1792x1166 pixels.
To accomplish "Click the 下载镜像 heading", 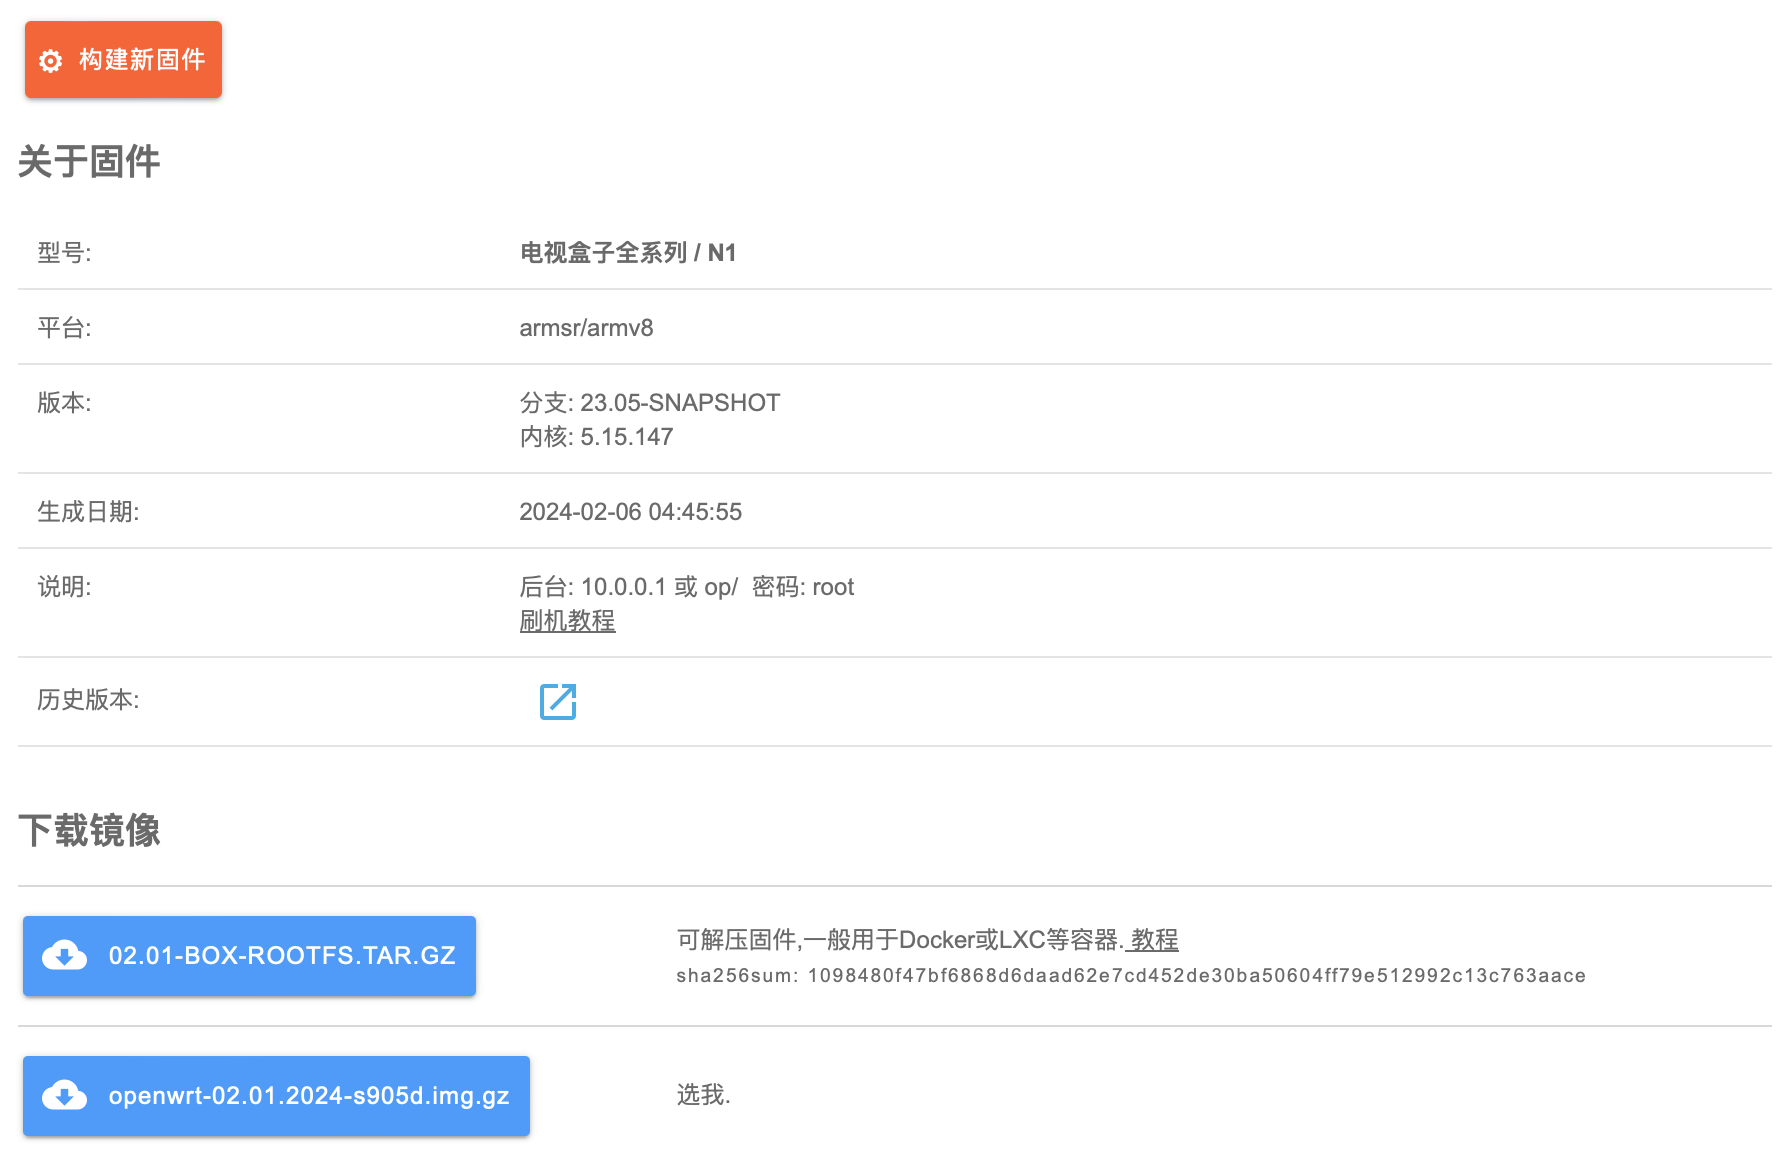I will point(89,830).
